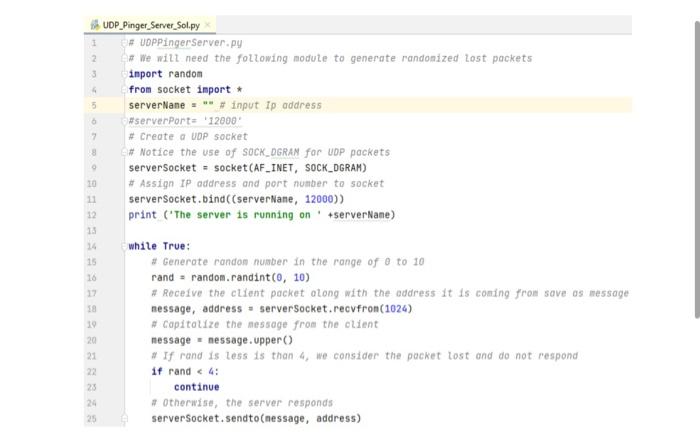
Task: Click '# Otherwise, the server responds' comment
Action: coord(242,403)
